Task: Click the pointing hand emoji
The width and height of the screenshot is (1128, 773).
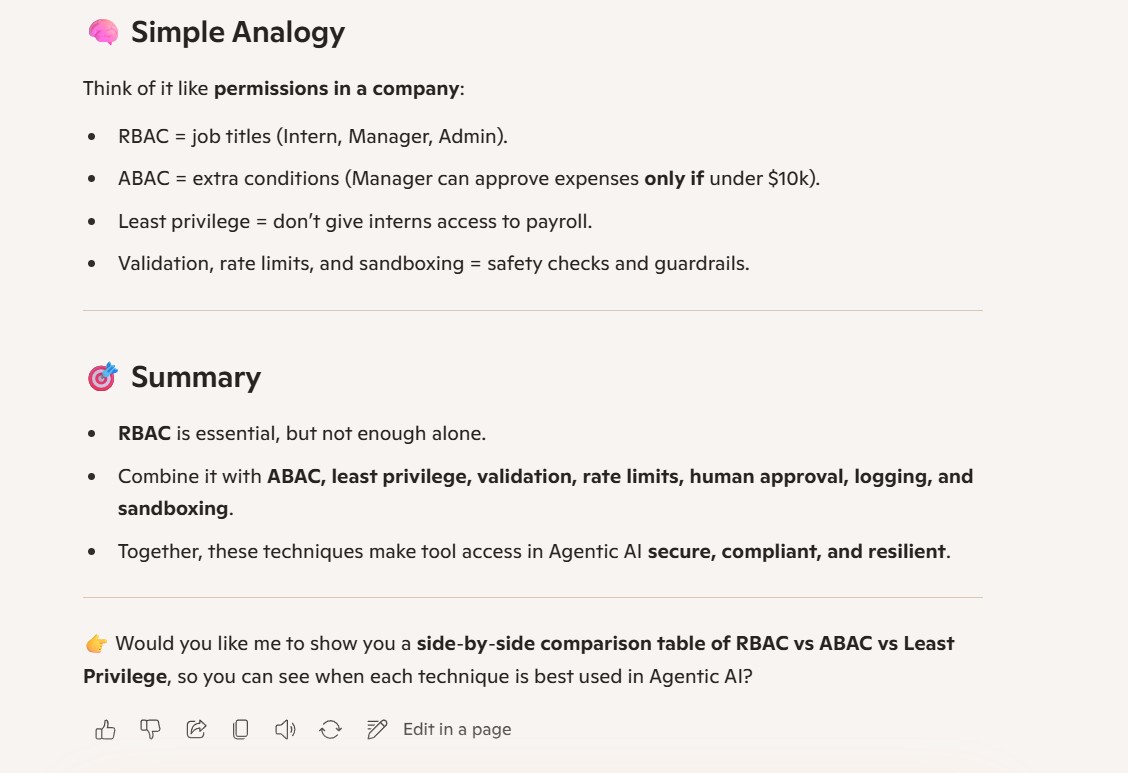Action: [x=96, y=644]
